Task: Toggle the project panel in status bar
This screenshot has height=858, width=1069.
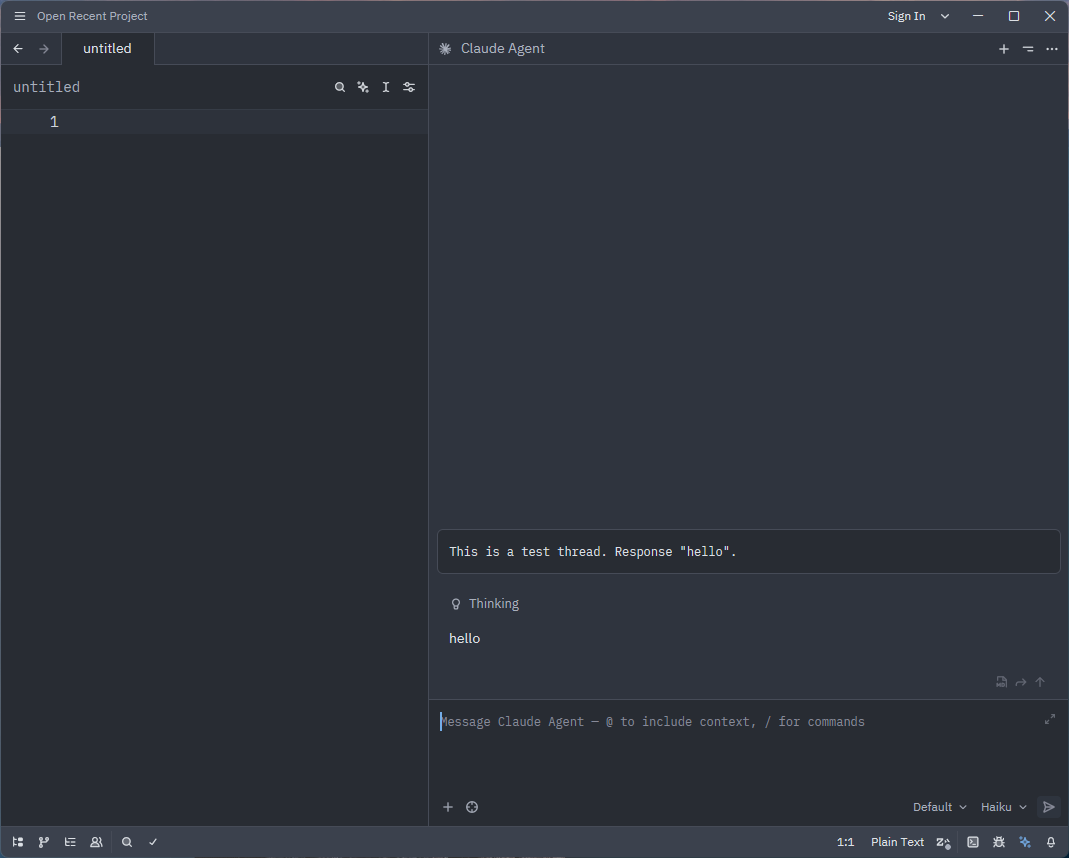Action: (18, 842)
